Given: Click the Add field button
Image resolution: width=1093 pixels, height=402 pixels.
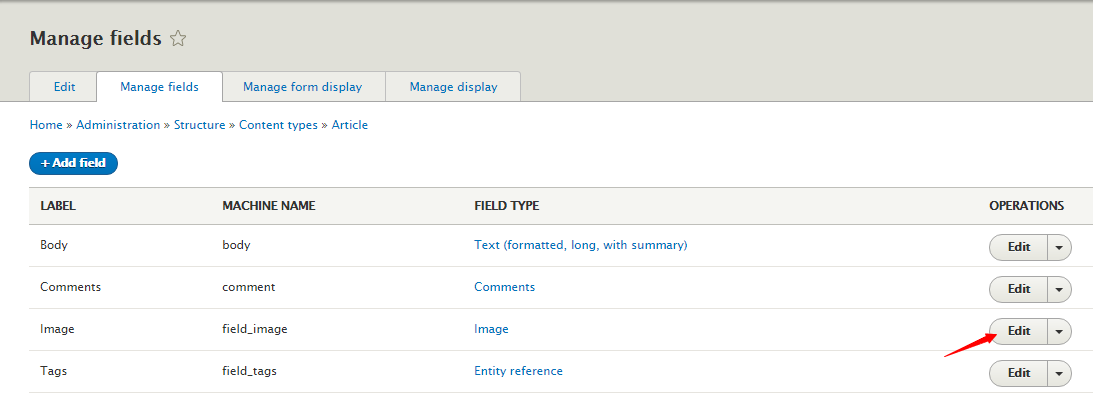Looking at the screenshot, I should click(73, 163).
